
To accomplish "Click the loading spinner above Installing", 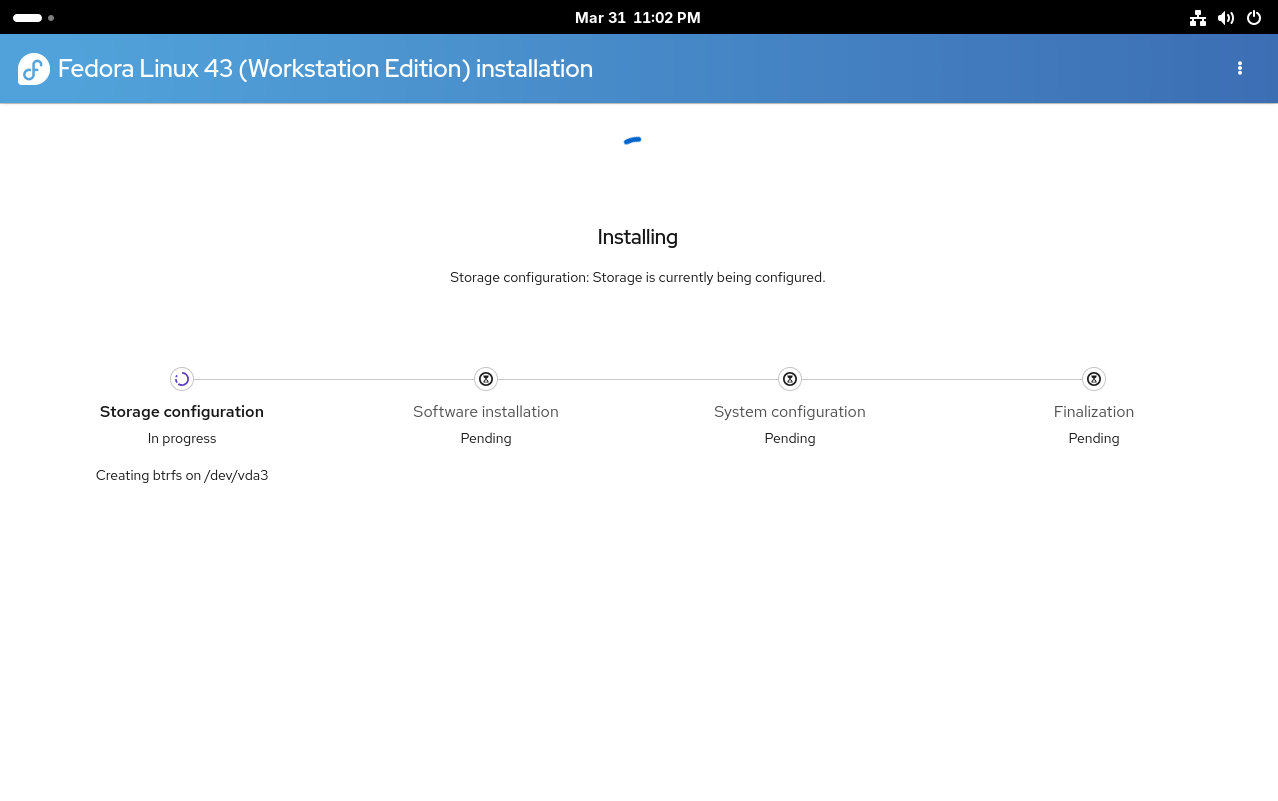I will point(632,141).
